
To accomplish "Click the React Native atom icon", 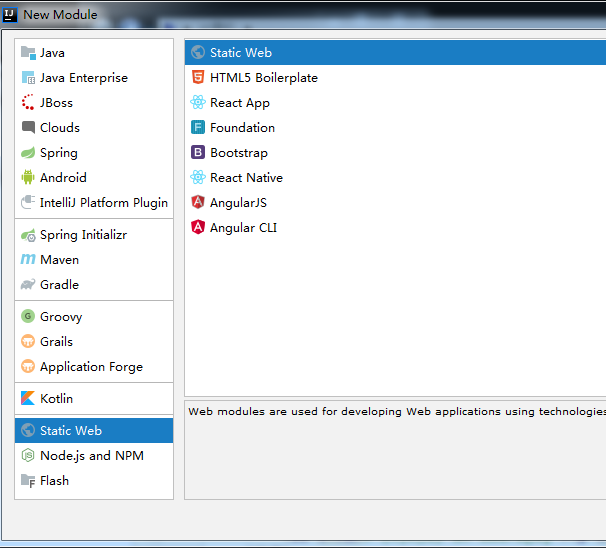I will [198, 177].
